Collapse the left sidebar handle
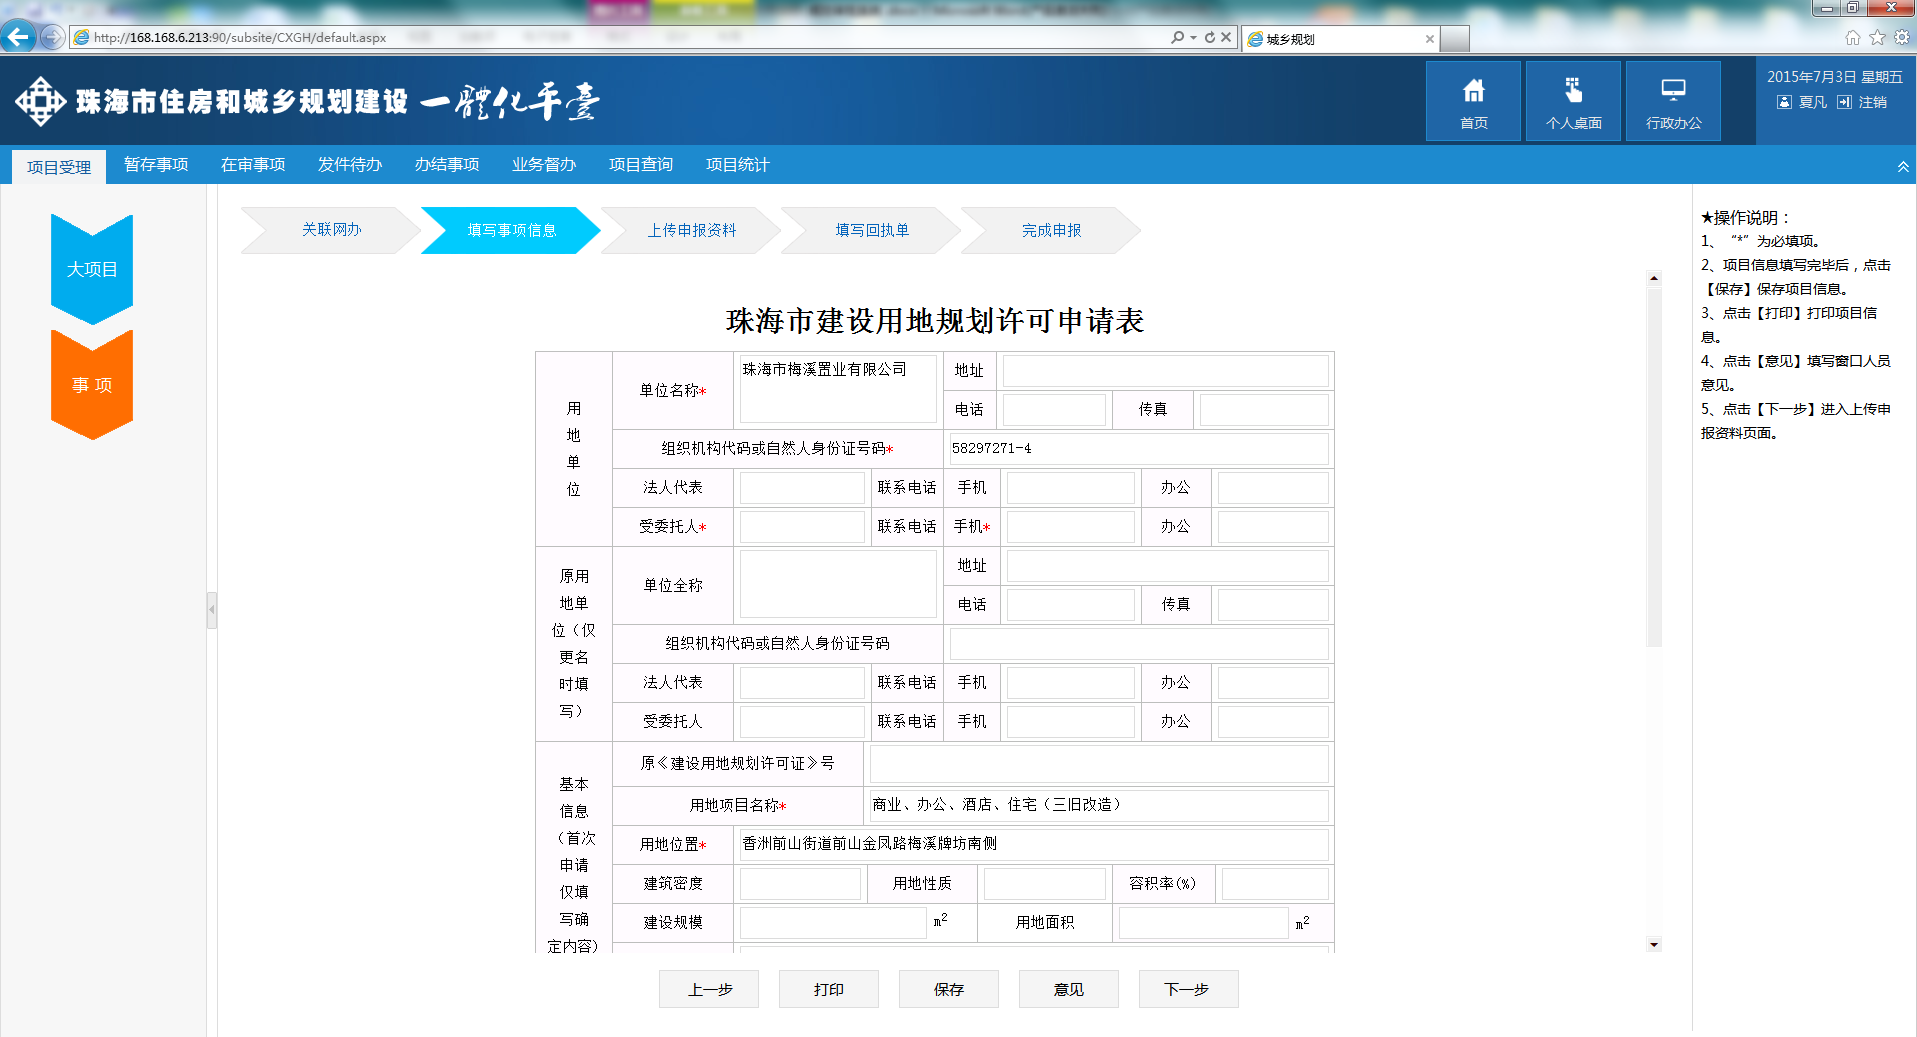Image resolution: width=1917 pixels, height=1037 pixels. (x=211, y=610)
